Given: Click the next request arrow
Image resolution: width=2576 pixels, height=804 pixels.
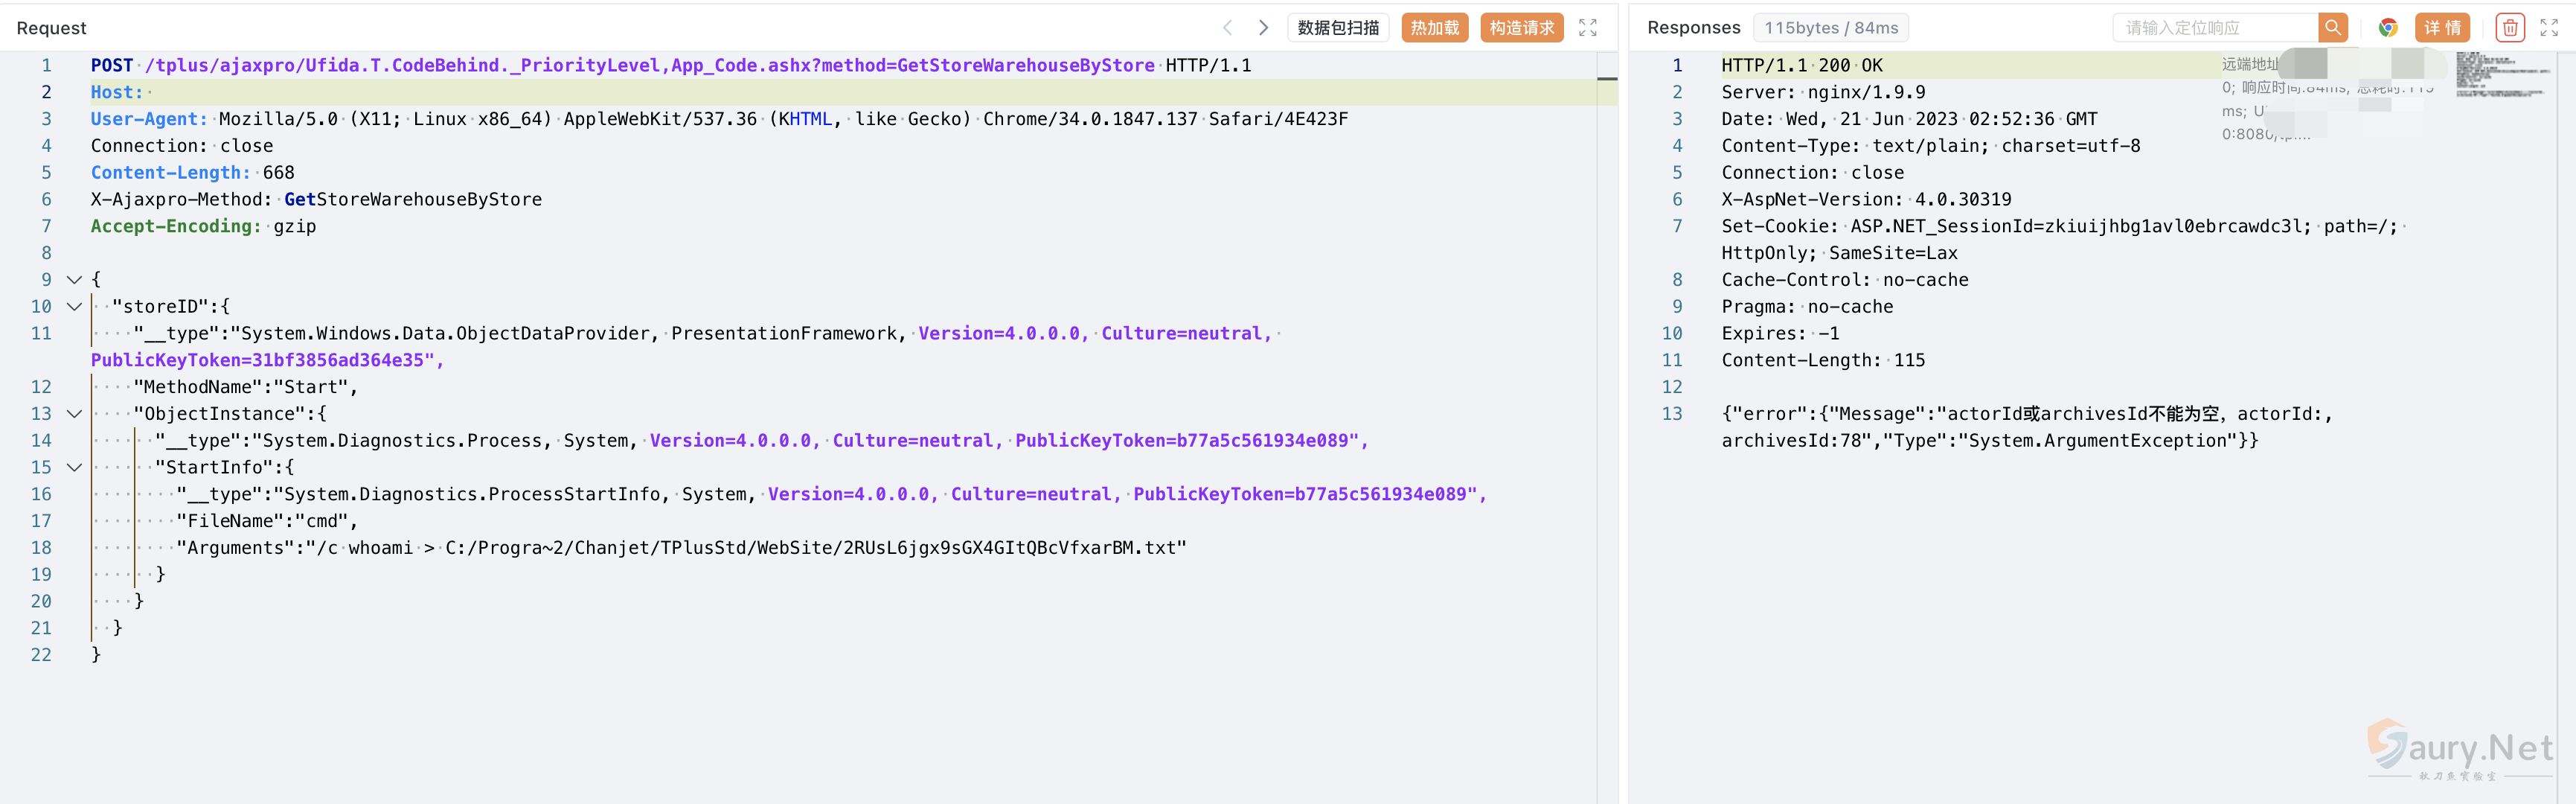Looking at the screenshot, I should (x=1263, y=28).
